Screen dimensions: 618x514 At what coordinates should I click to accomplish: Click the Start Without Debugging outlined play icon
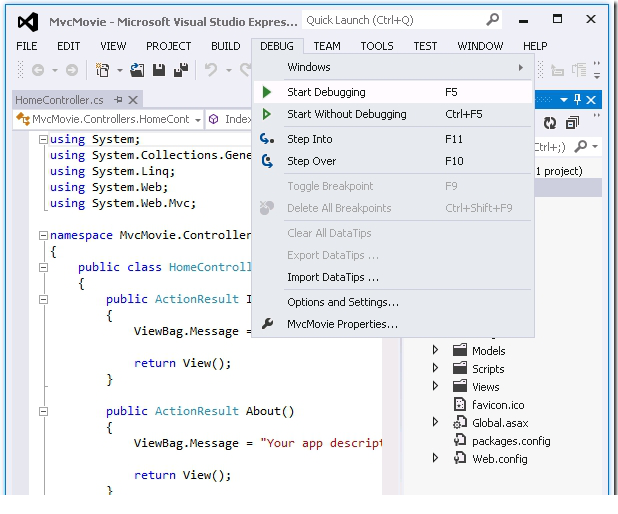coord(267,114)
